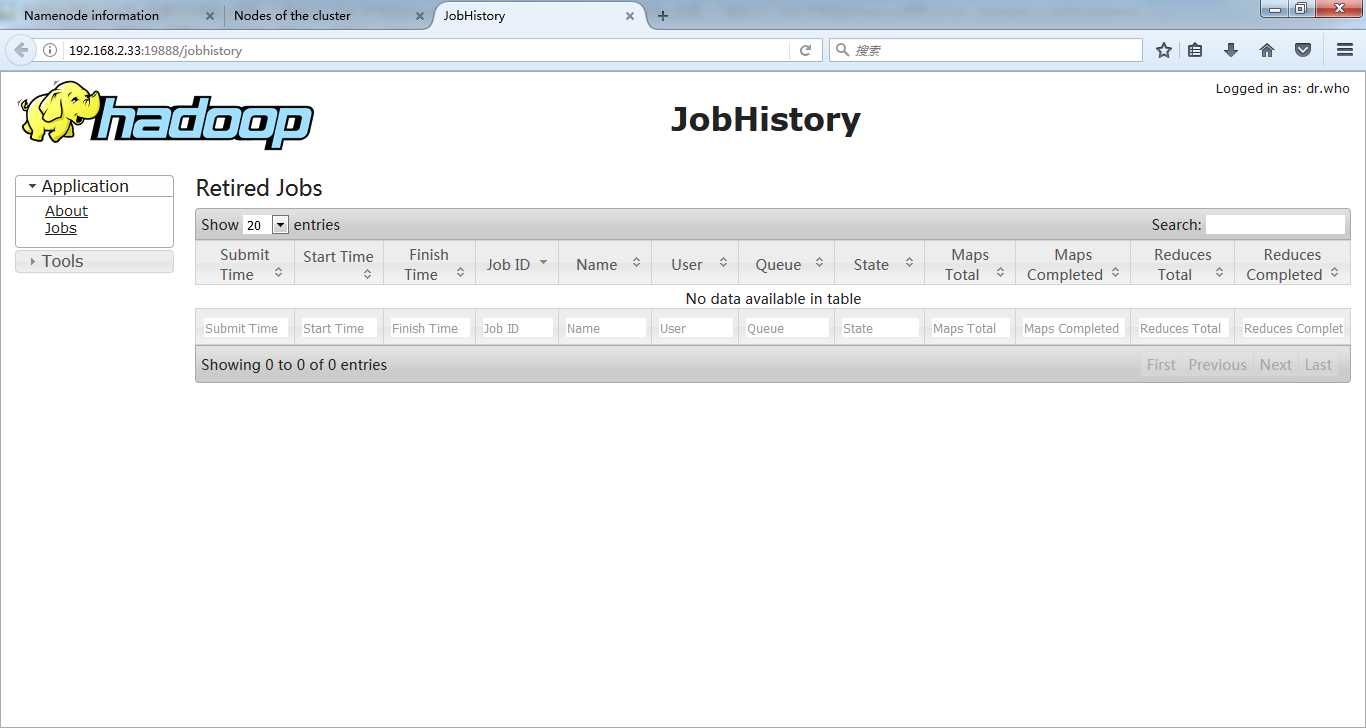The image size is (1366, 728).
Task: Click the browser search box
Action: pyautogui.click(x=985, y=50)
